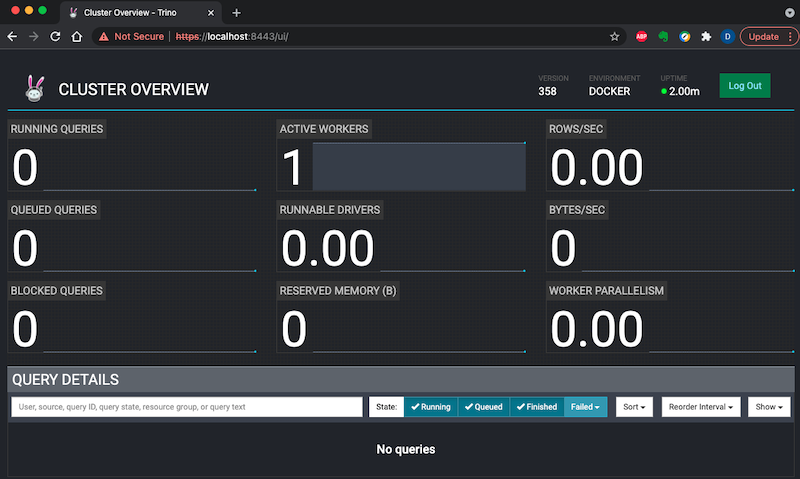Click the WORKER PARALLELISM label

coord(606,290)
